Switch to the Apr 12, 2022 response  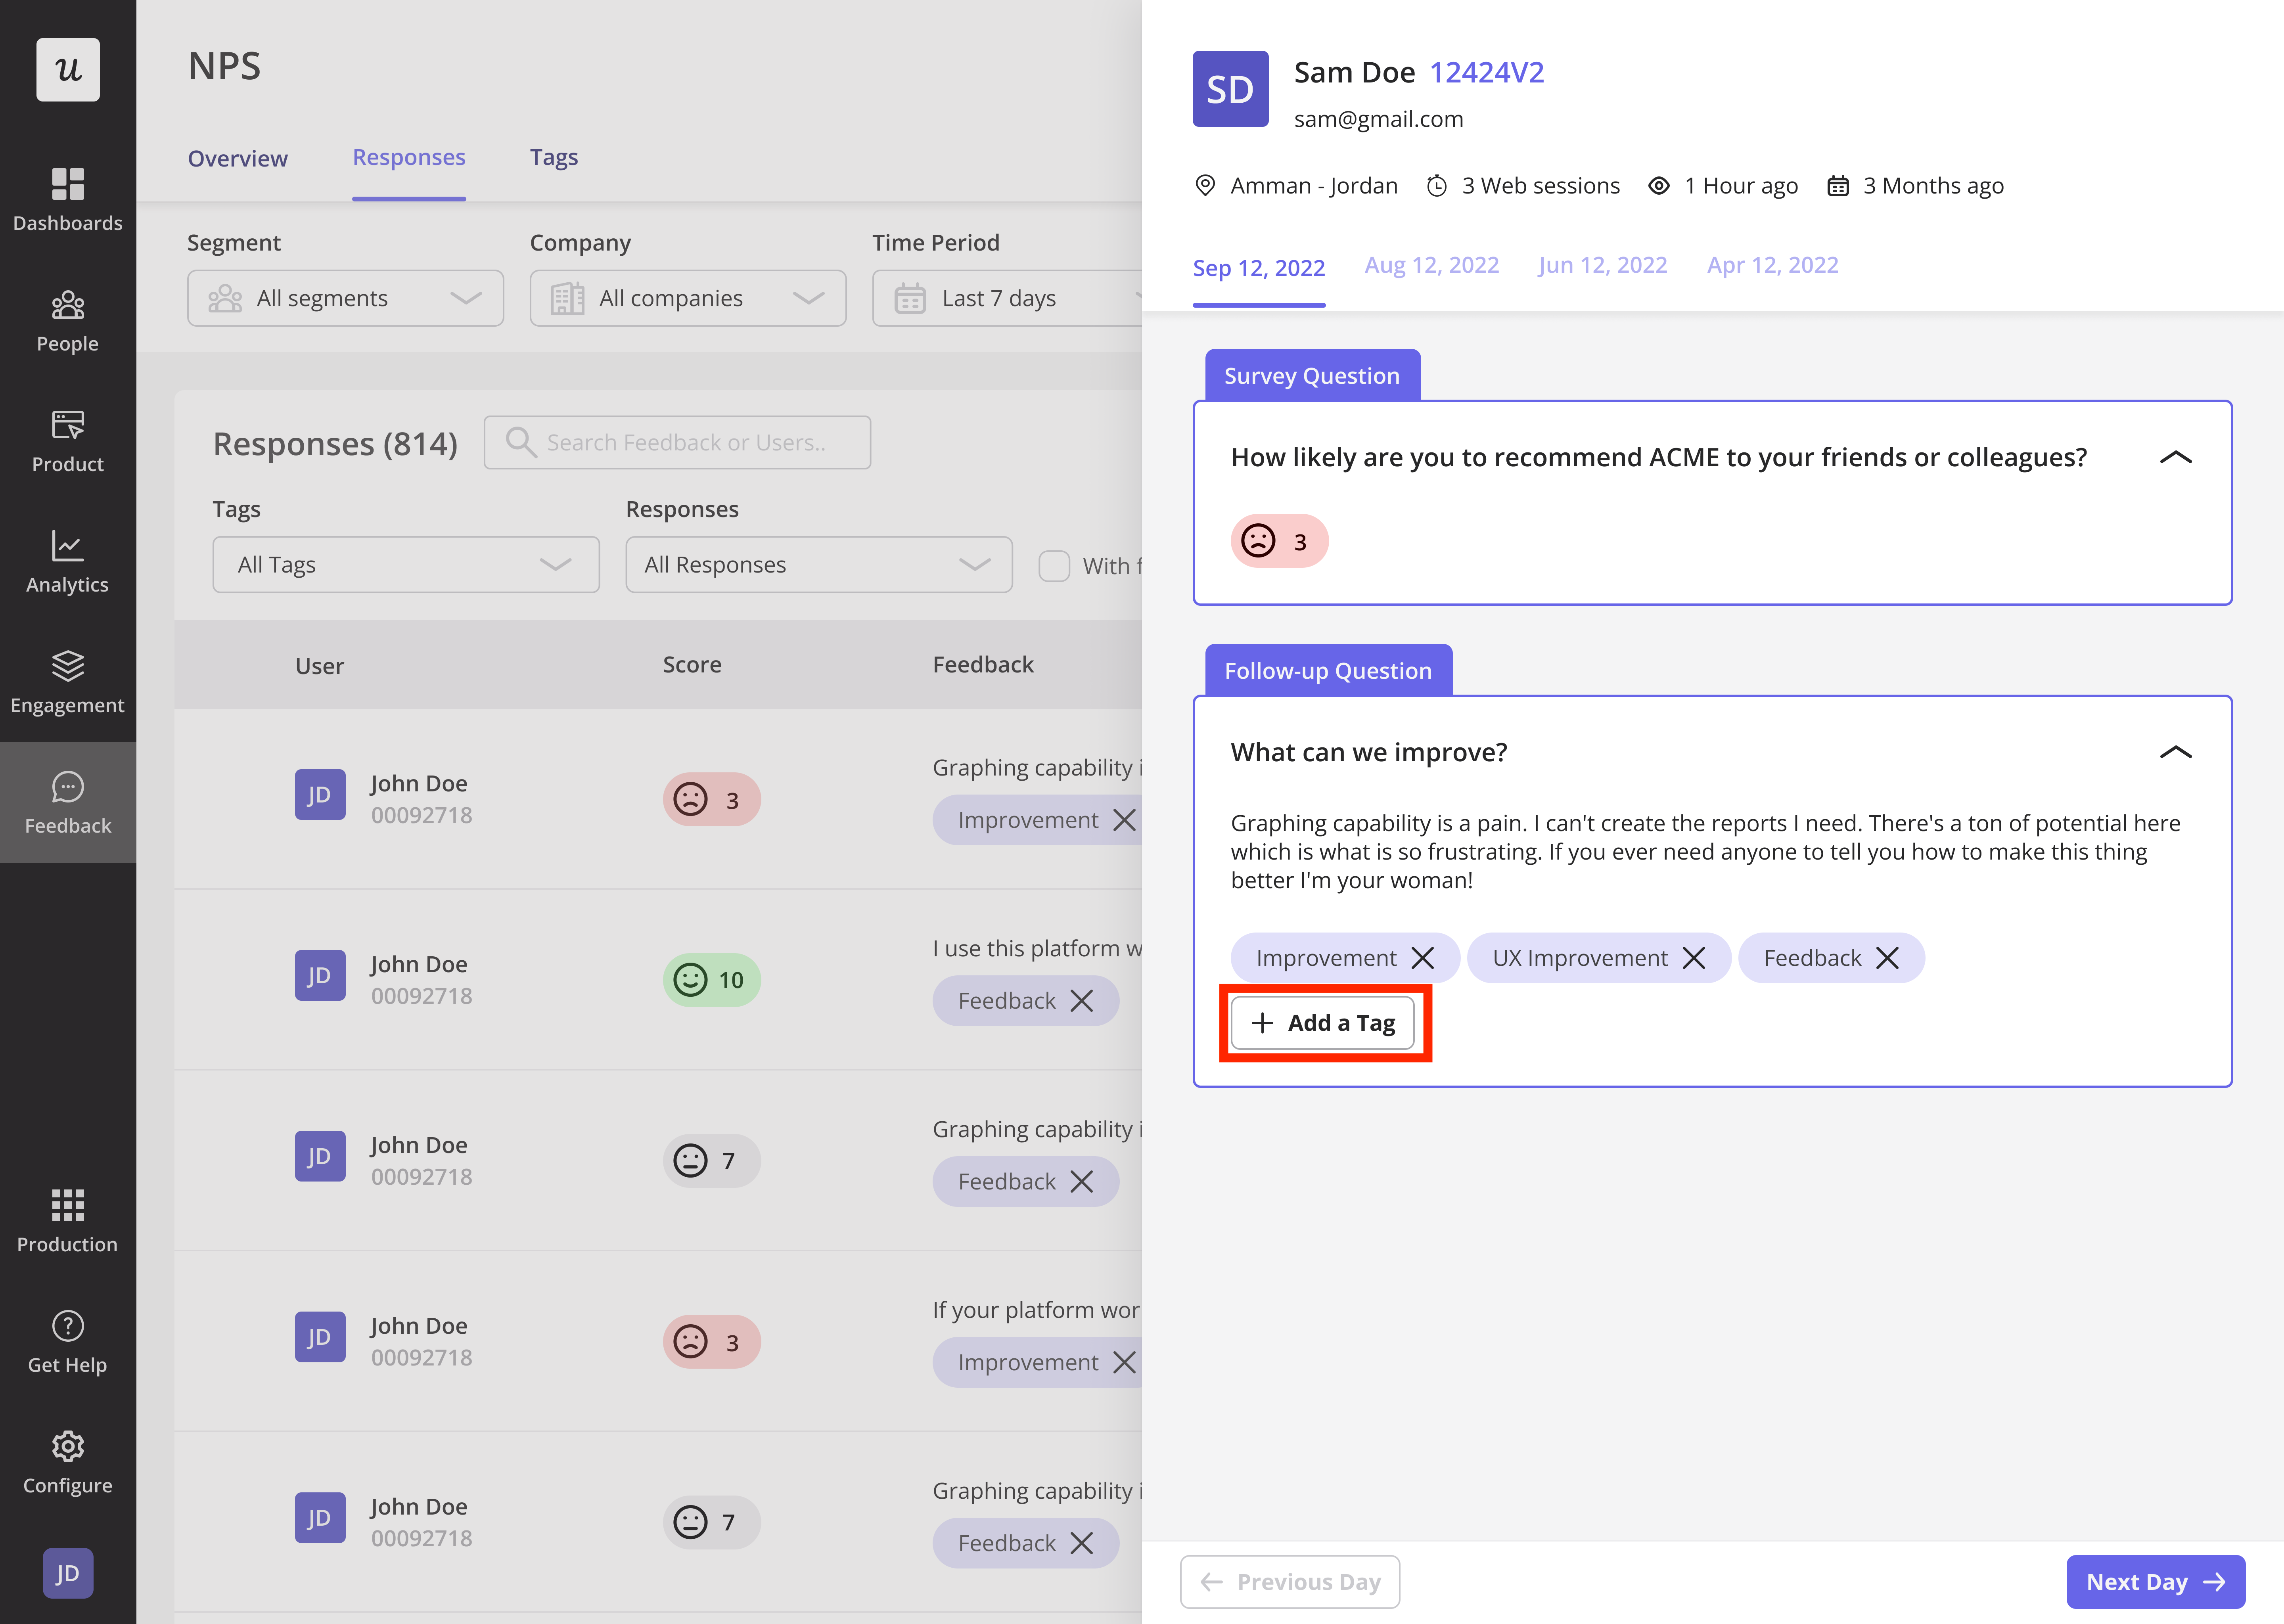1773,265
